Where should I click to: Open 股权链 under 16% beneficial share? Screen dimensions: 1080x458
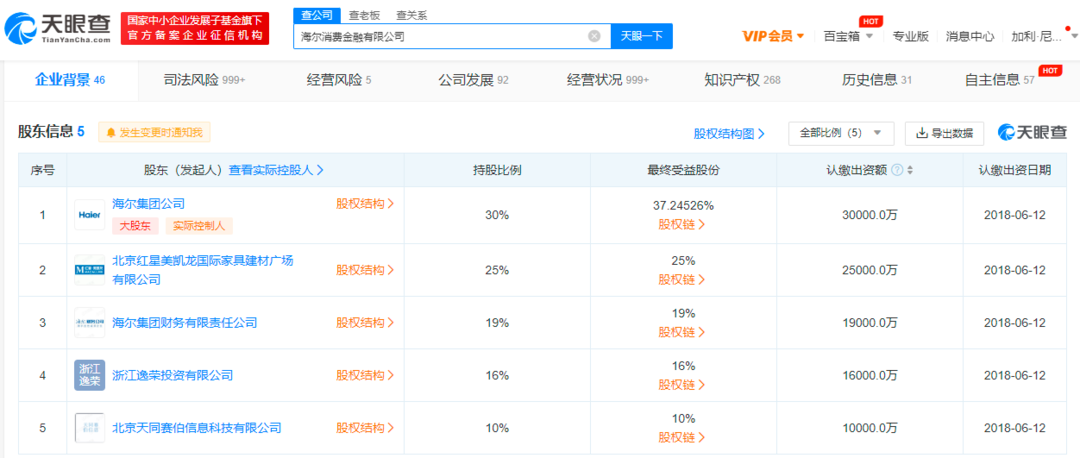(x=683, y=384)
